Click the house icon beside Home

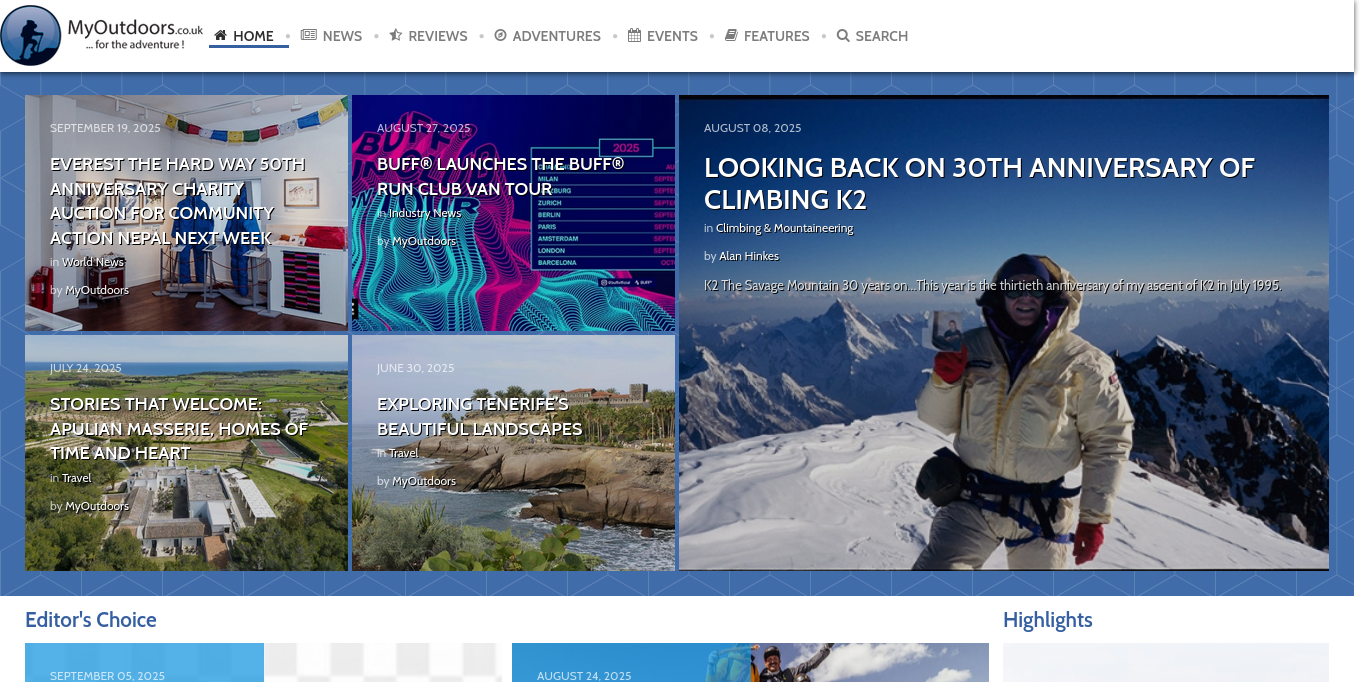coord(221,35)
